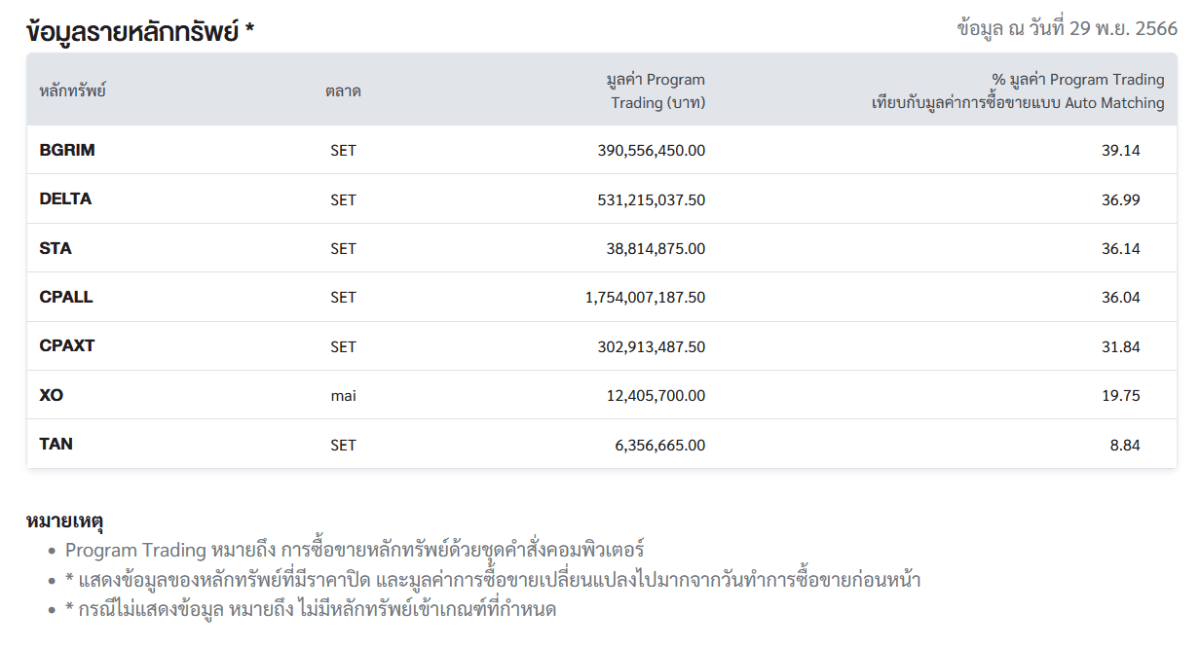This screenshot has height=648, width=1200.
Task: Click the ตลาด column header
Action: point(343,91)
